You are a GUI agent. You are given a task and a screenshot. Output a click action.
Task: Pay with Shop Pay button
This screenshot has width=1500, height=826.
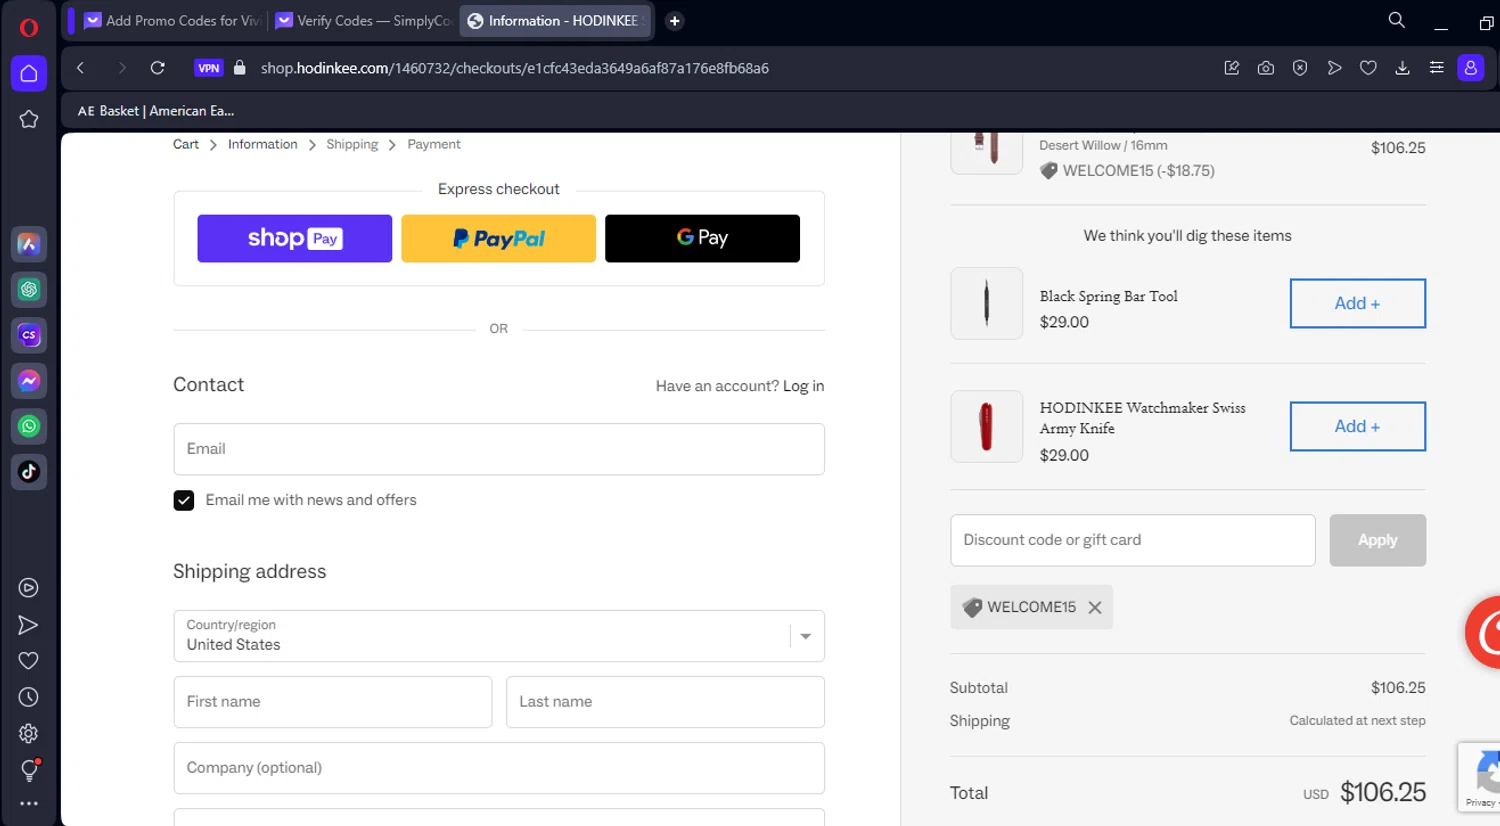[295, 238]
